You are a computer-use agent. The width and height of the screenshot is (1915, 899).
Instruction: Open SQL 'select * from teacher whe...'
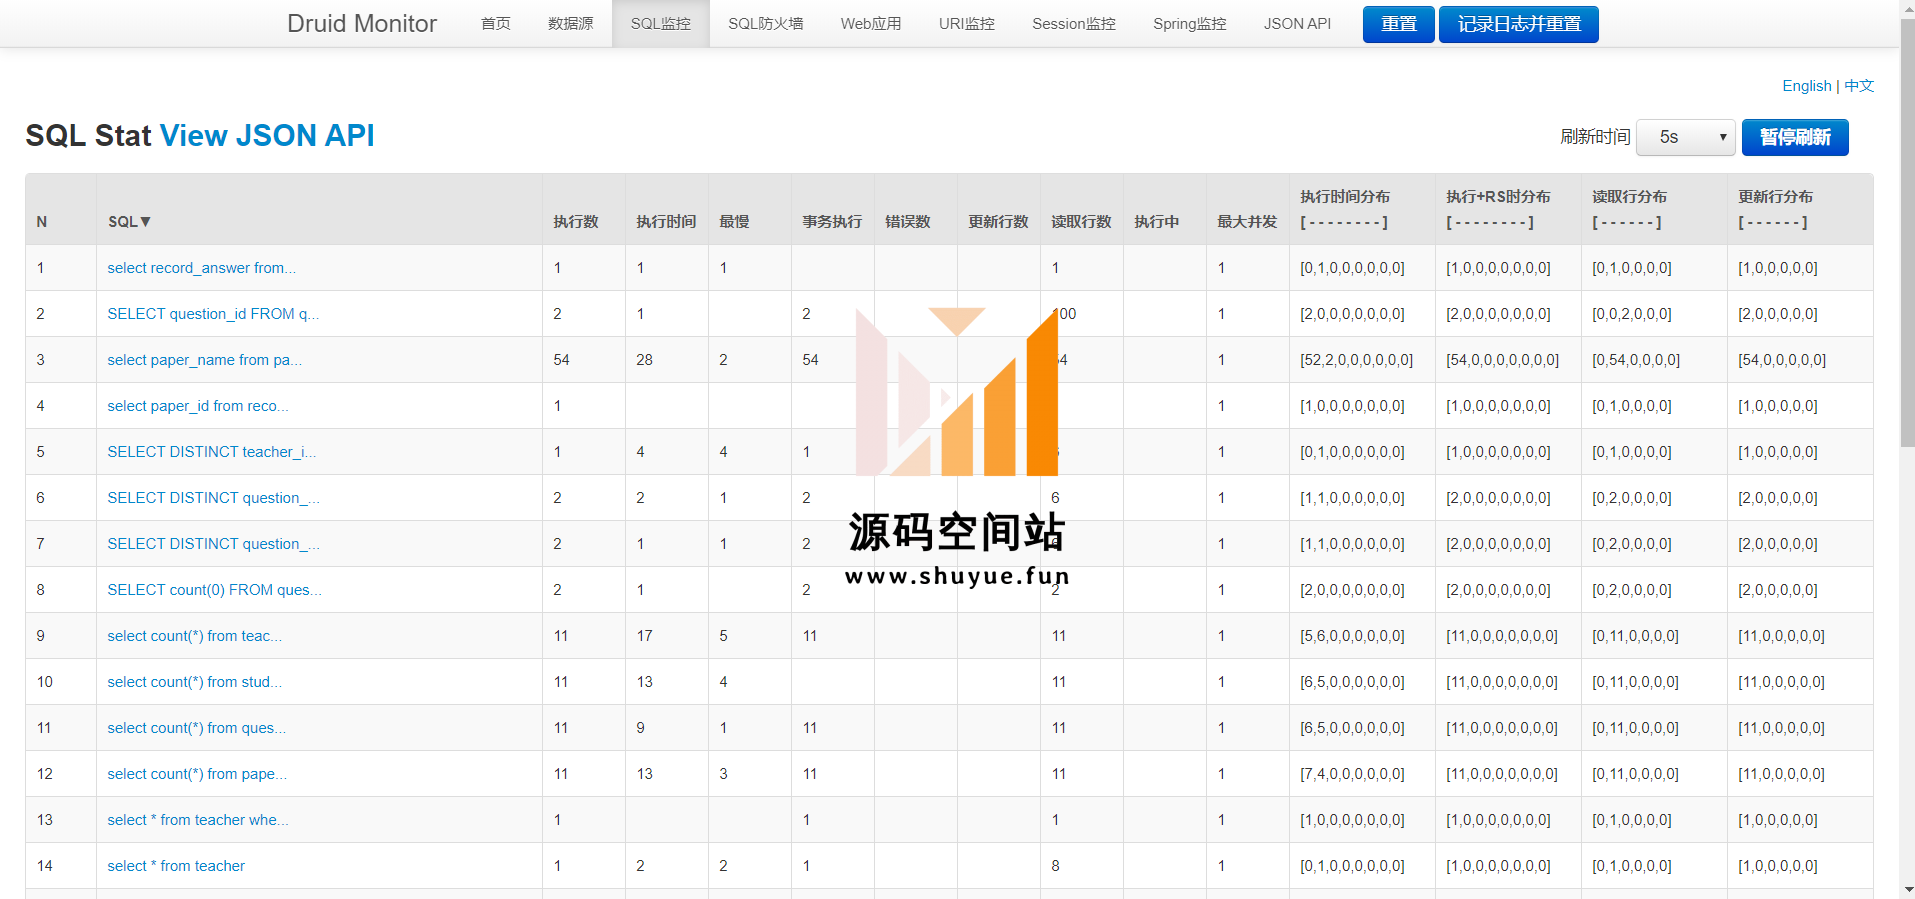198,820
